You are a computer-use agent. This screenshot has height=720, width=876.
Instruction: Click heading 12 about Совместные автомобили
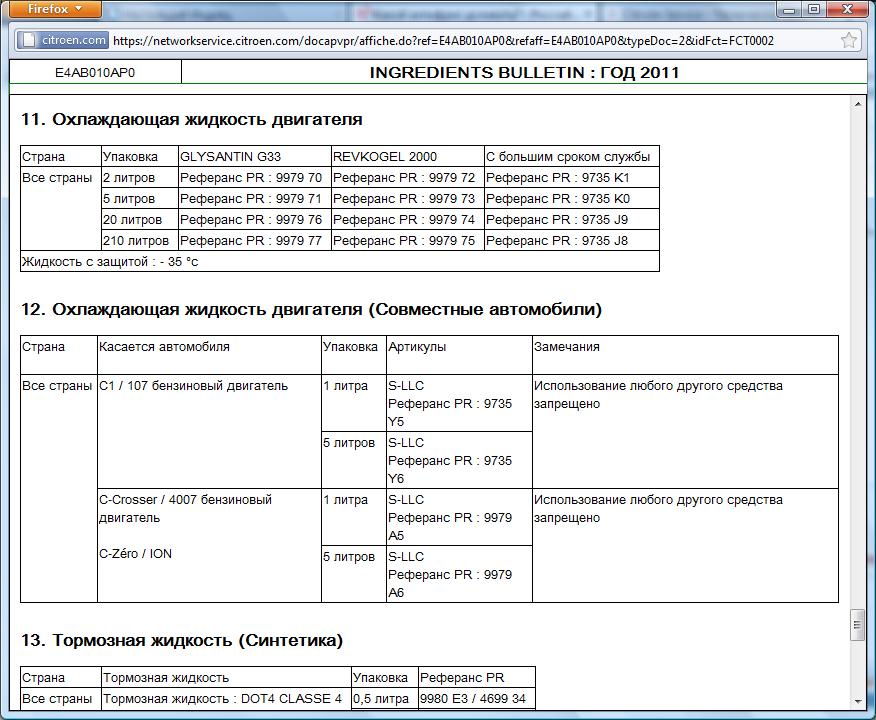pyautogui.click(x=311, y=309)
